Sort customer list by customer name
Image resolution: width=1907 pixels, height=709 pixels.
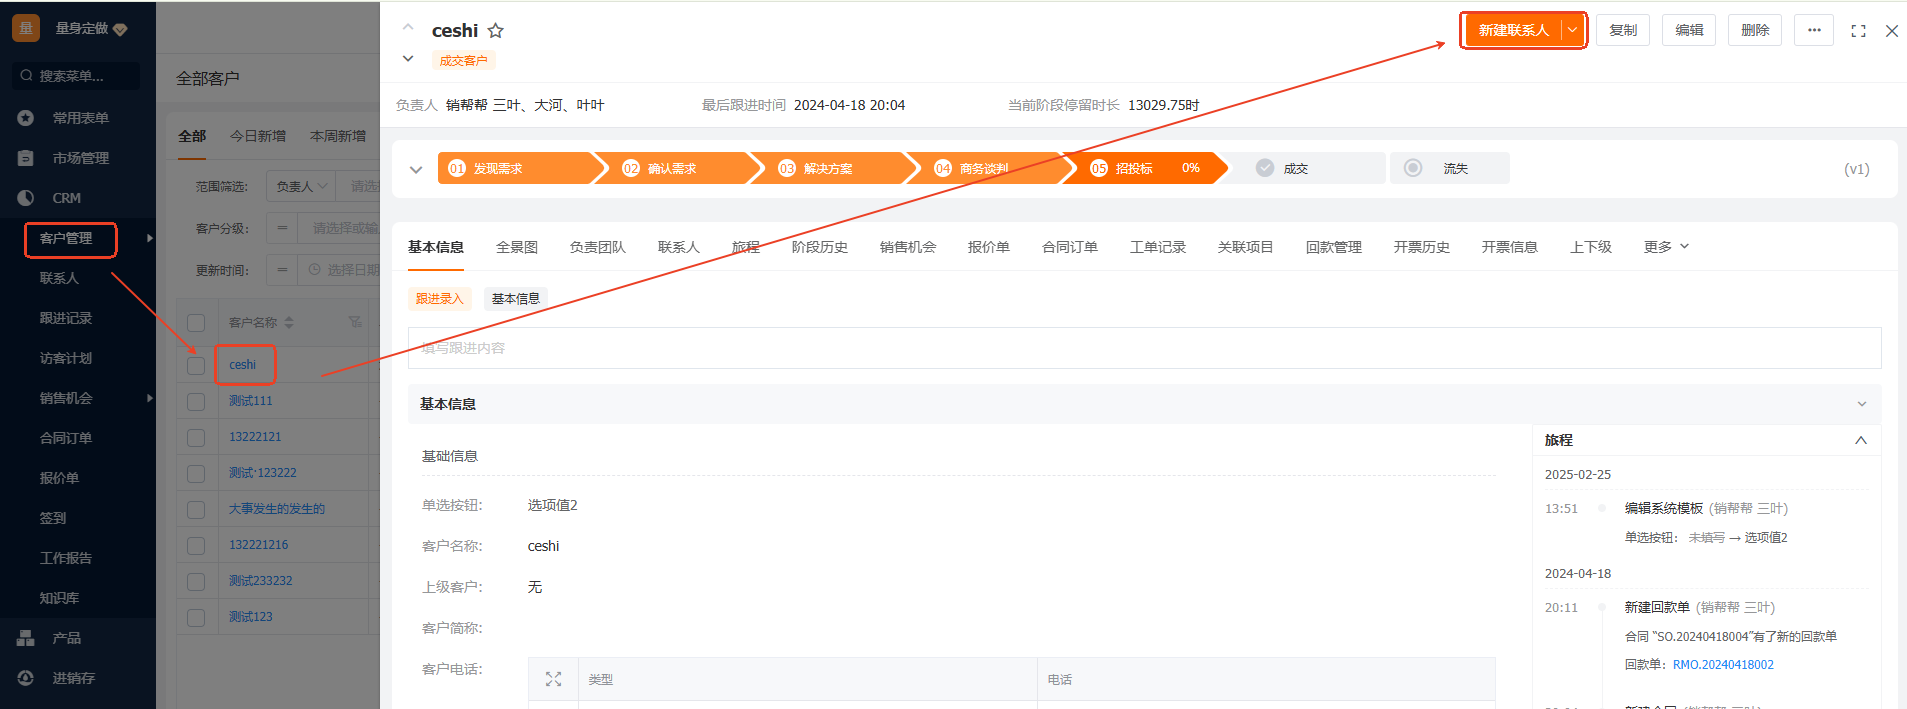tap(289, 323)
